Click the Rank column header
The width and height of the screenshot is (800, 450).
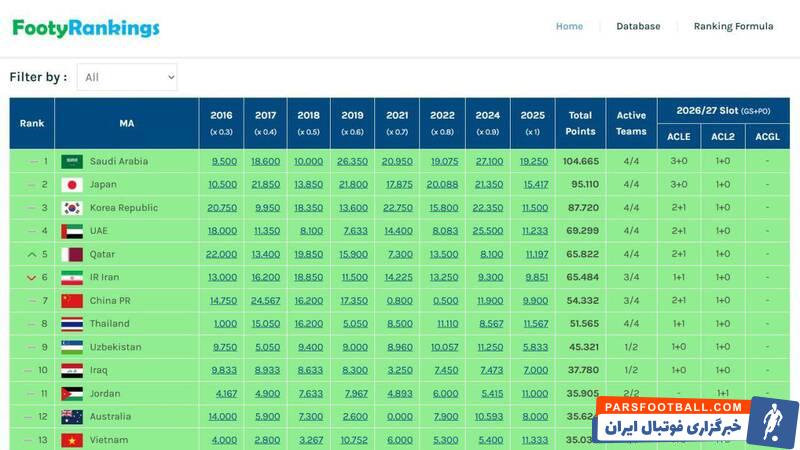coord(32,123)
